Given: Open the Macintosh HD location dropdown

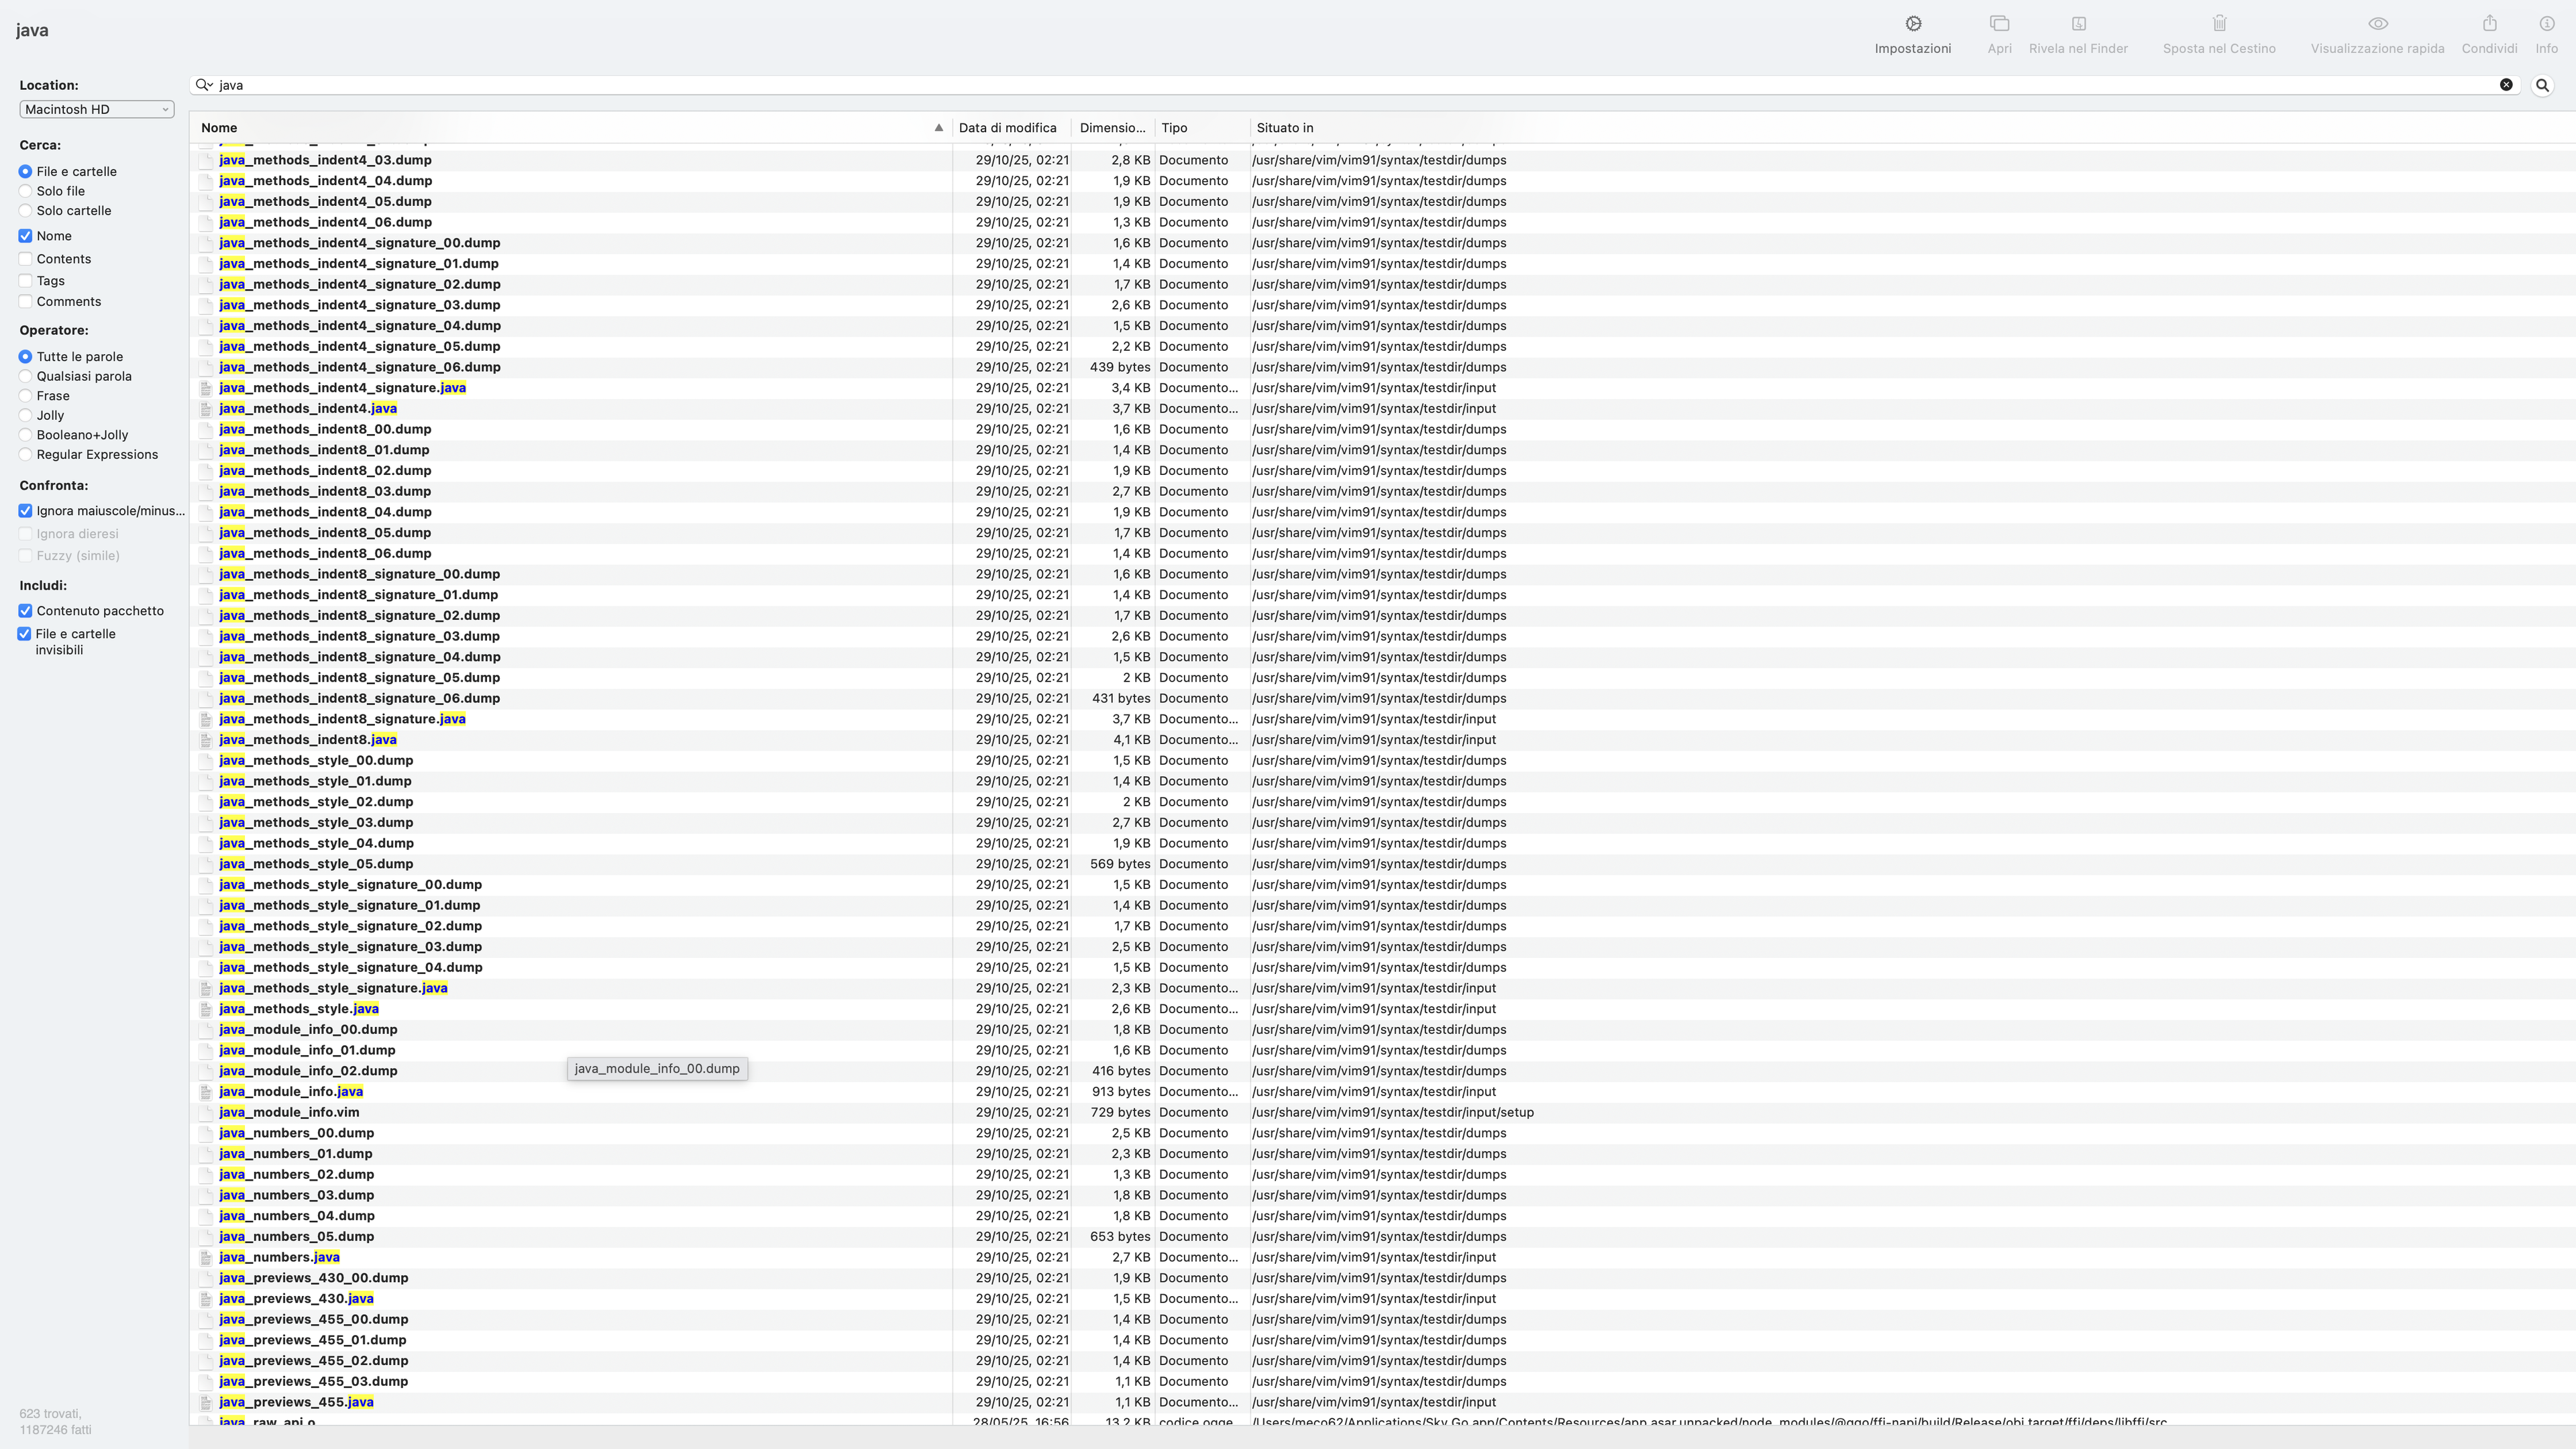Looking at the screenshot, I should [x=96, y=110].
